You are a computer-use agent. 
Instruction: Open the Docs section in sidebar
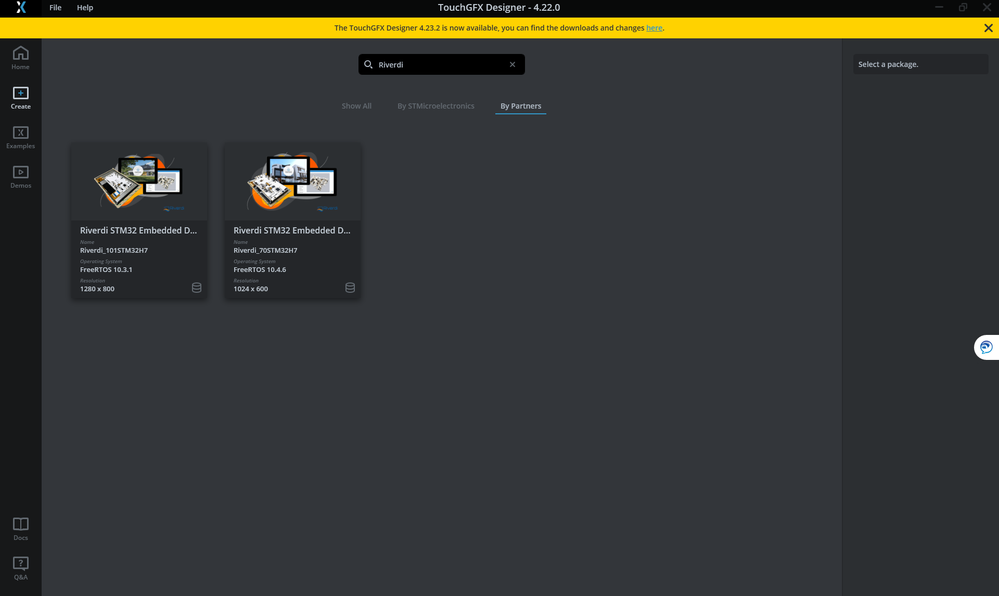[20, 528]
